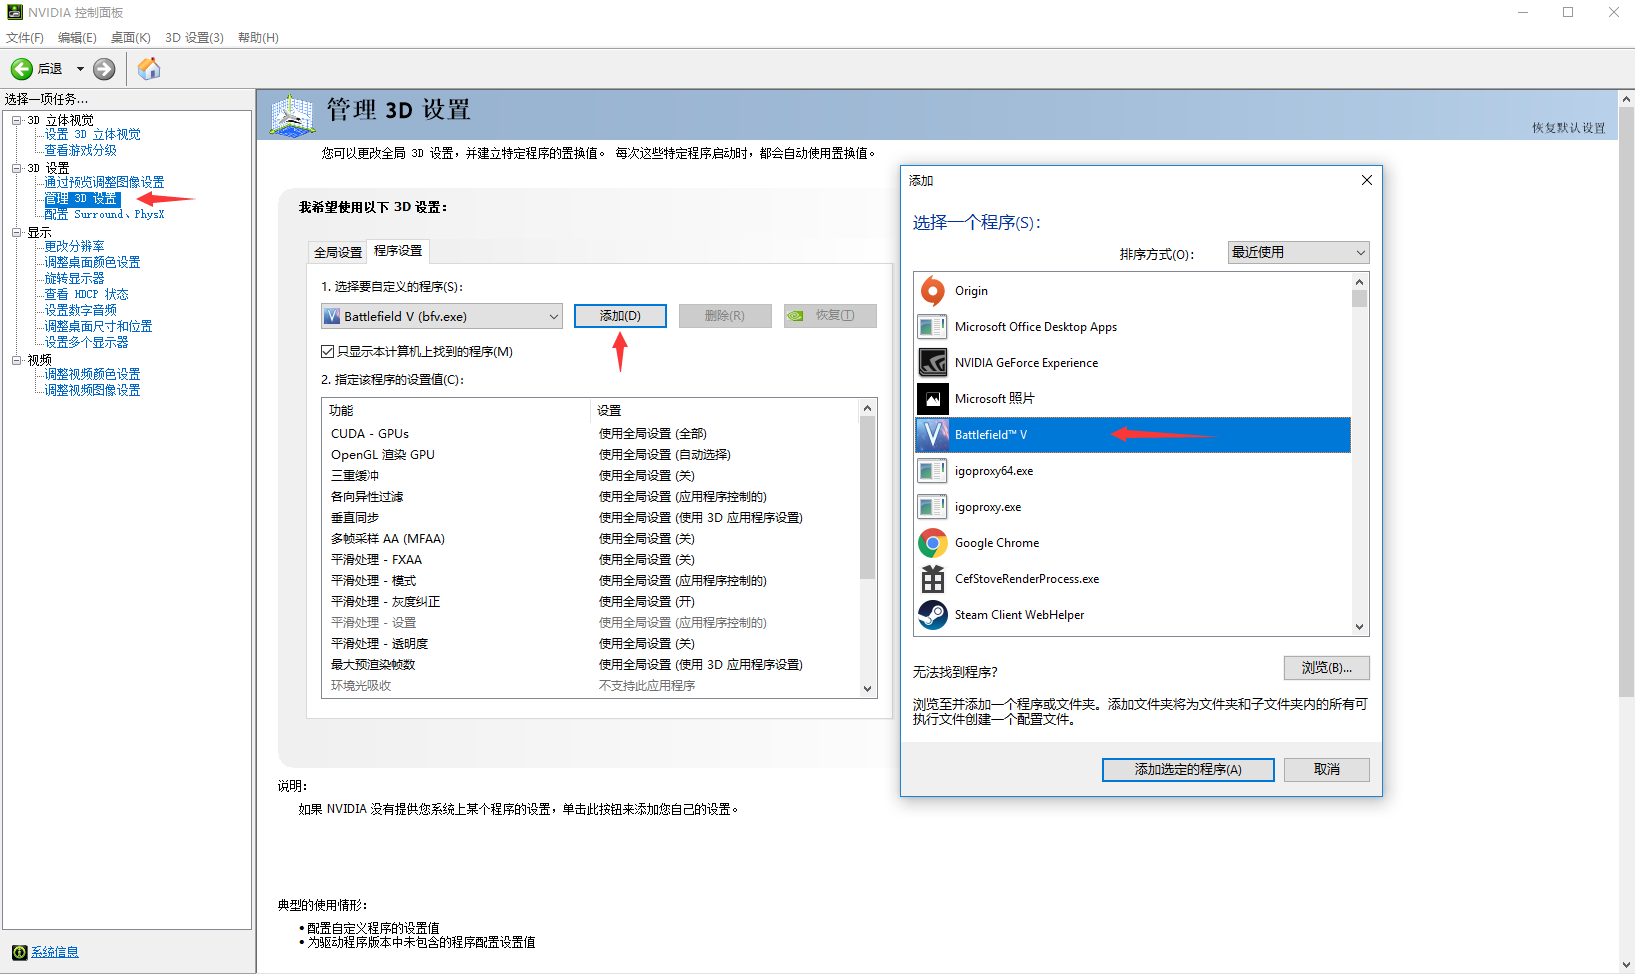The width and height of the screenshot is (1635, 975).
Task: Select the Origin icon in program list
Action: click(933, 291)
